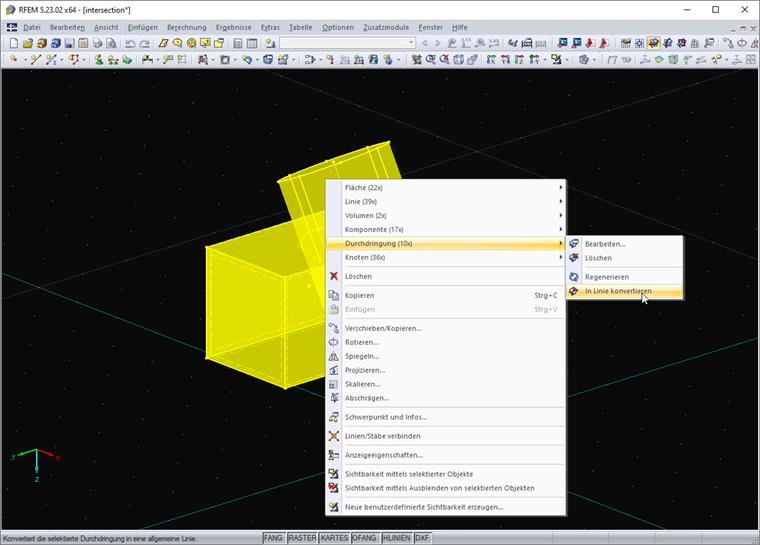Click the Undo arrow icon
This screenshot has width=760, height=545.
pyautogui.click(x=131, y=44)
